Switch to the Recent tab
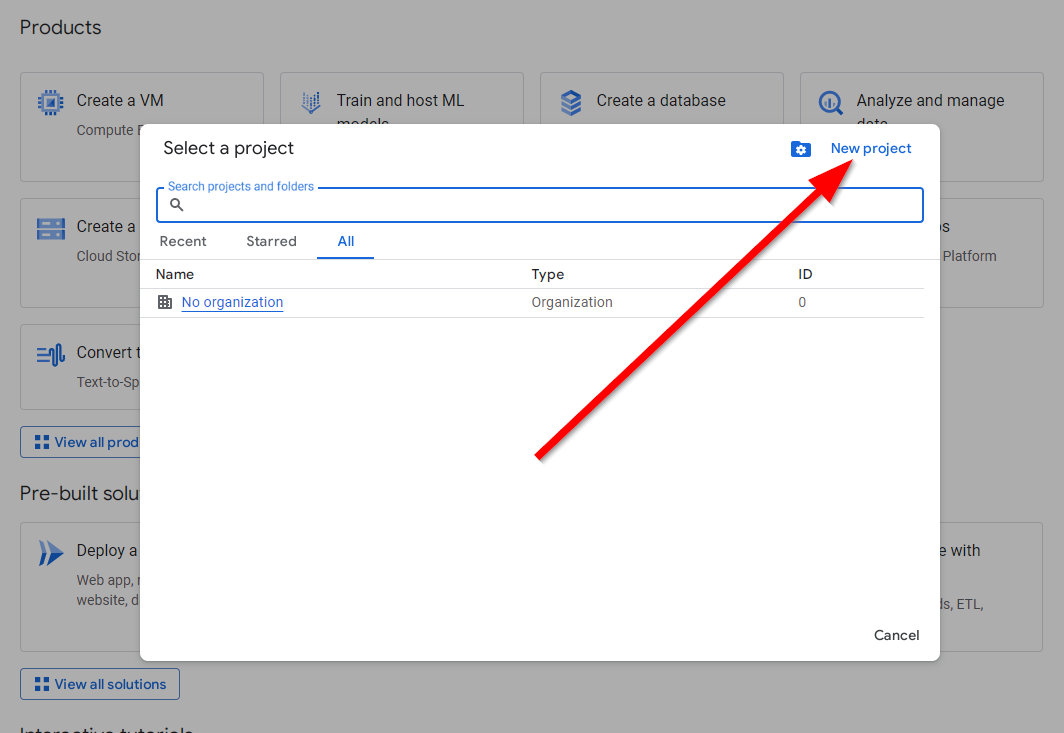This screenshot has height=733, width=1064. (183, 241)
